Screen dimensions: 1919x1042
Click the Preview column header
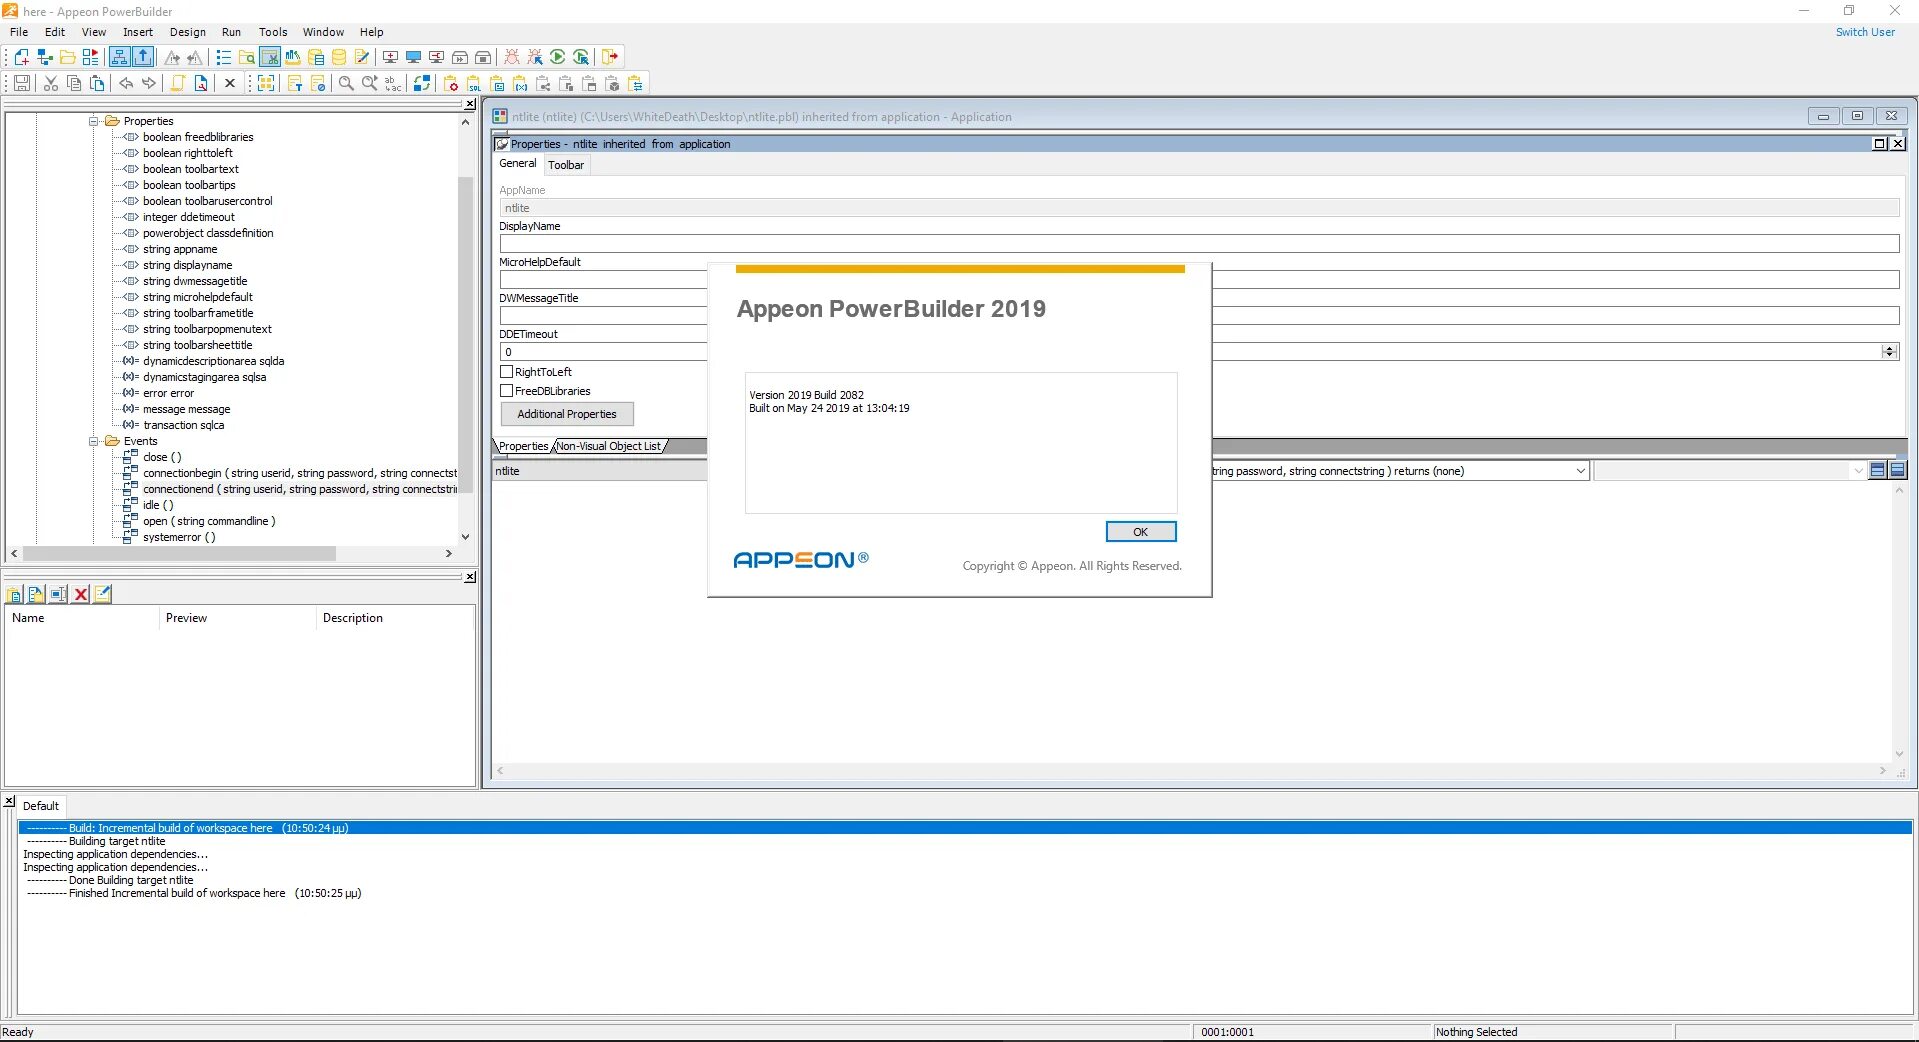tap(237, 618)
